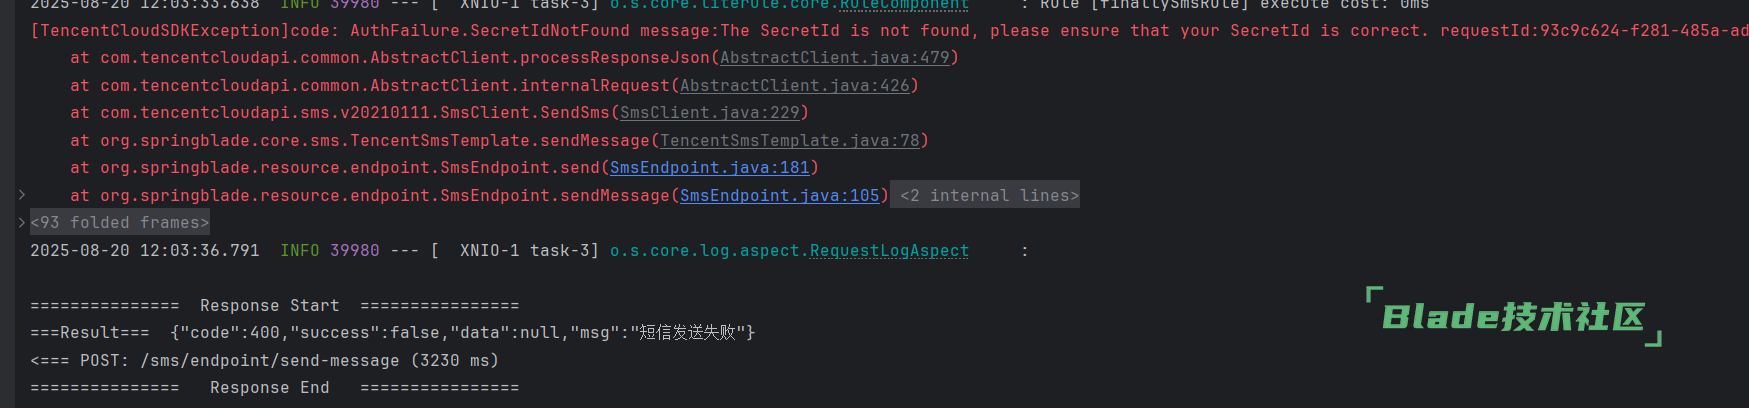Expand the 93 folded frames
The height and width of the screenshot is (408, 1749).
click(120, 223)
